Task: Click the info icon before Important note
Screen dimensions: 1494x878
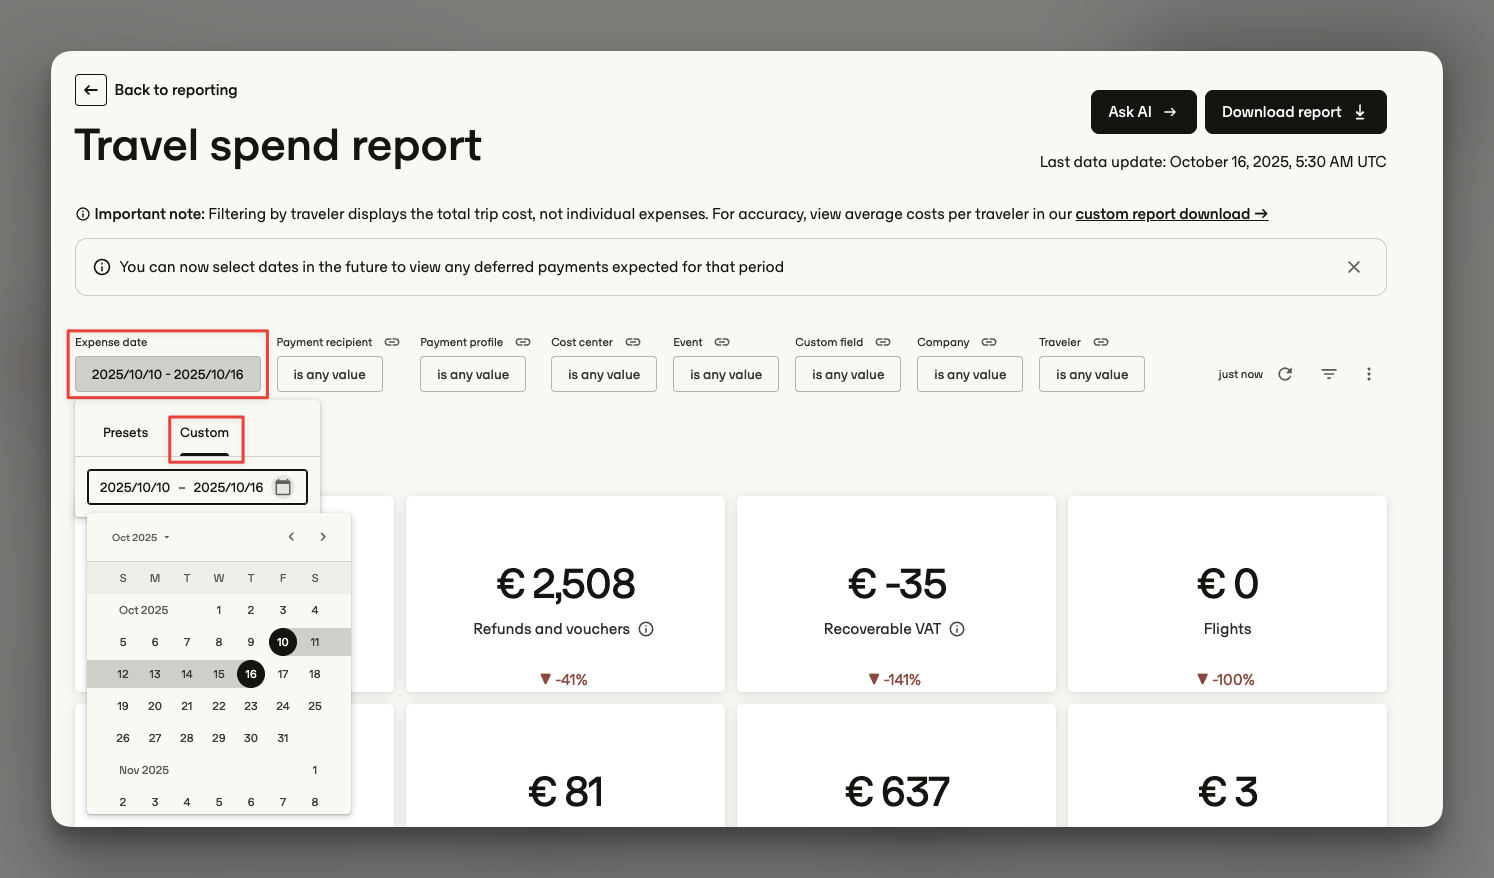Action: point(83,214)
